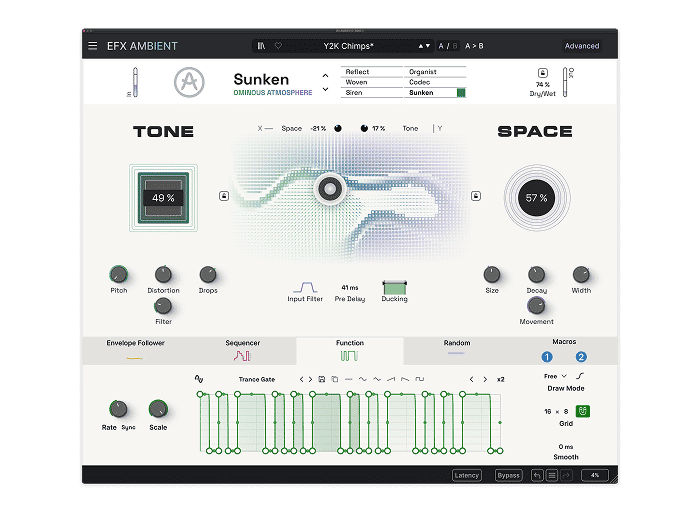Click the undo arrow in bottom bar

tap(537, 476)
